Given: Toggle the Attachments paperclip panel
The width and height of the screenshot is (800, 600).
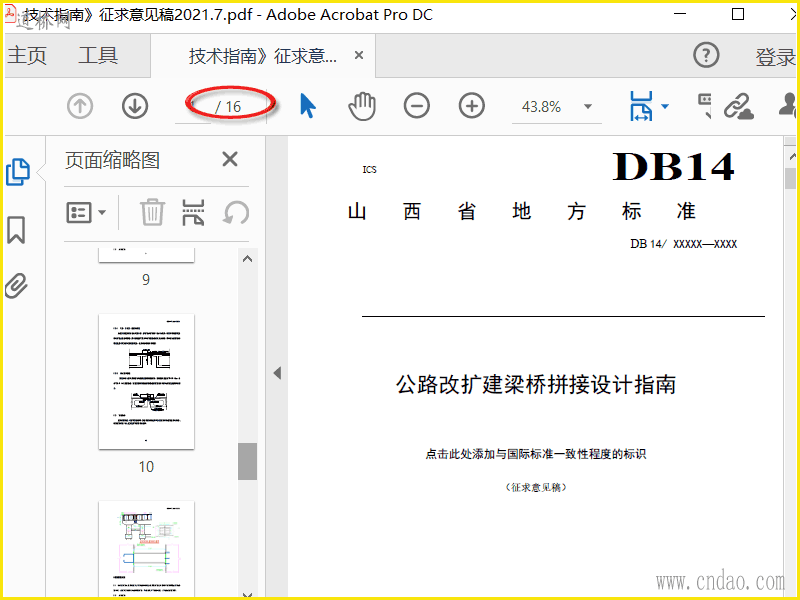Looking at the screenshot, I should 17,286.
